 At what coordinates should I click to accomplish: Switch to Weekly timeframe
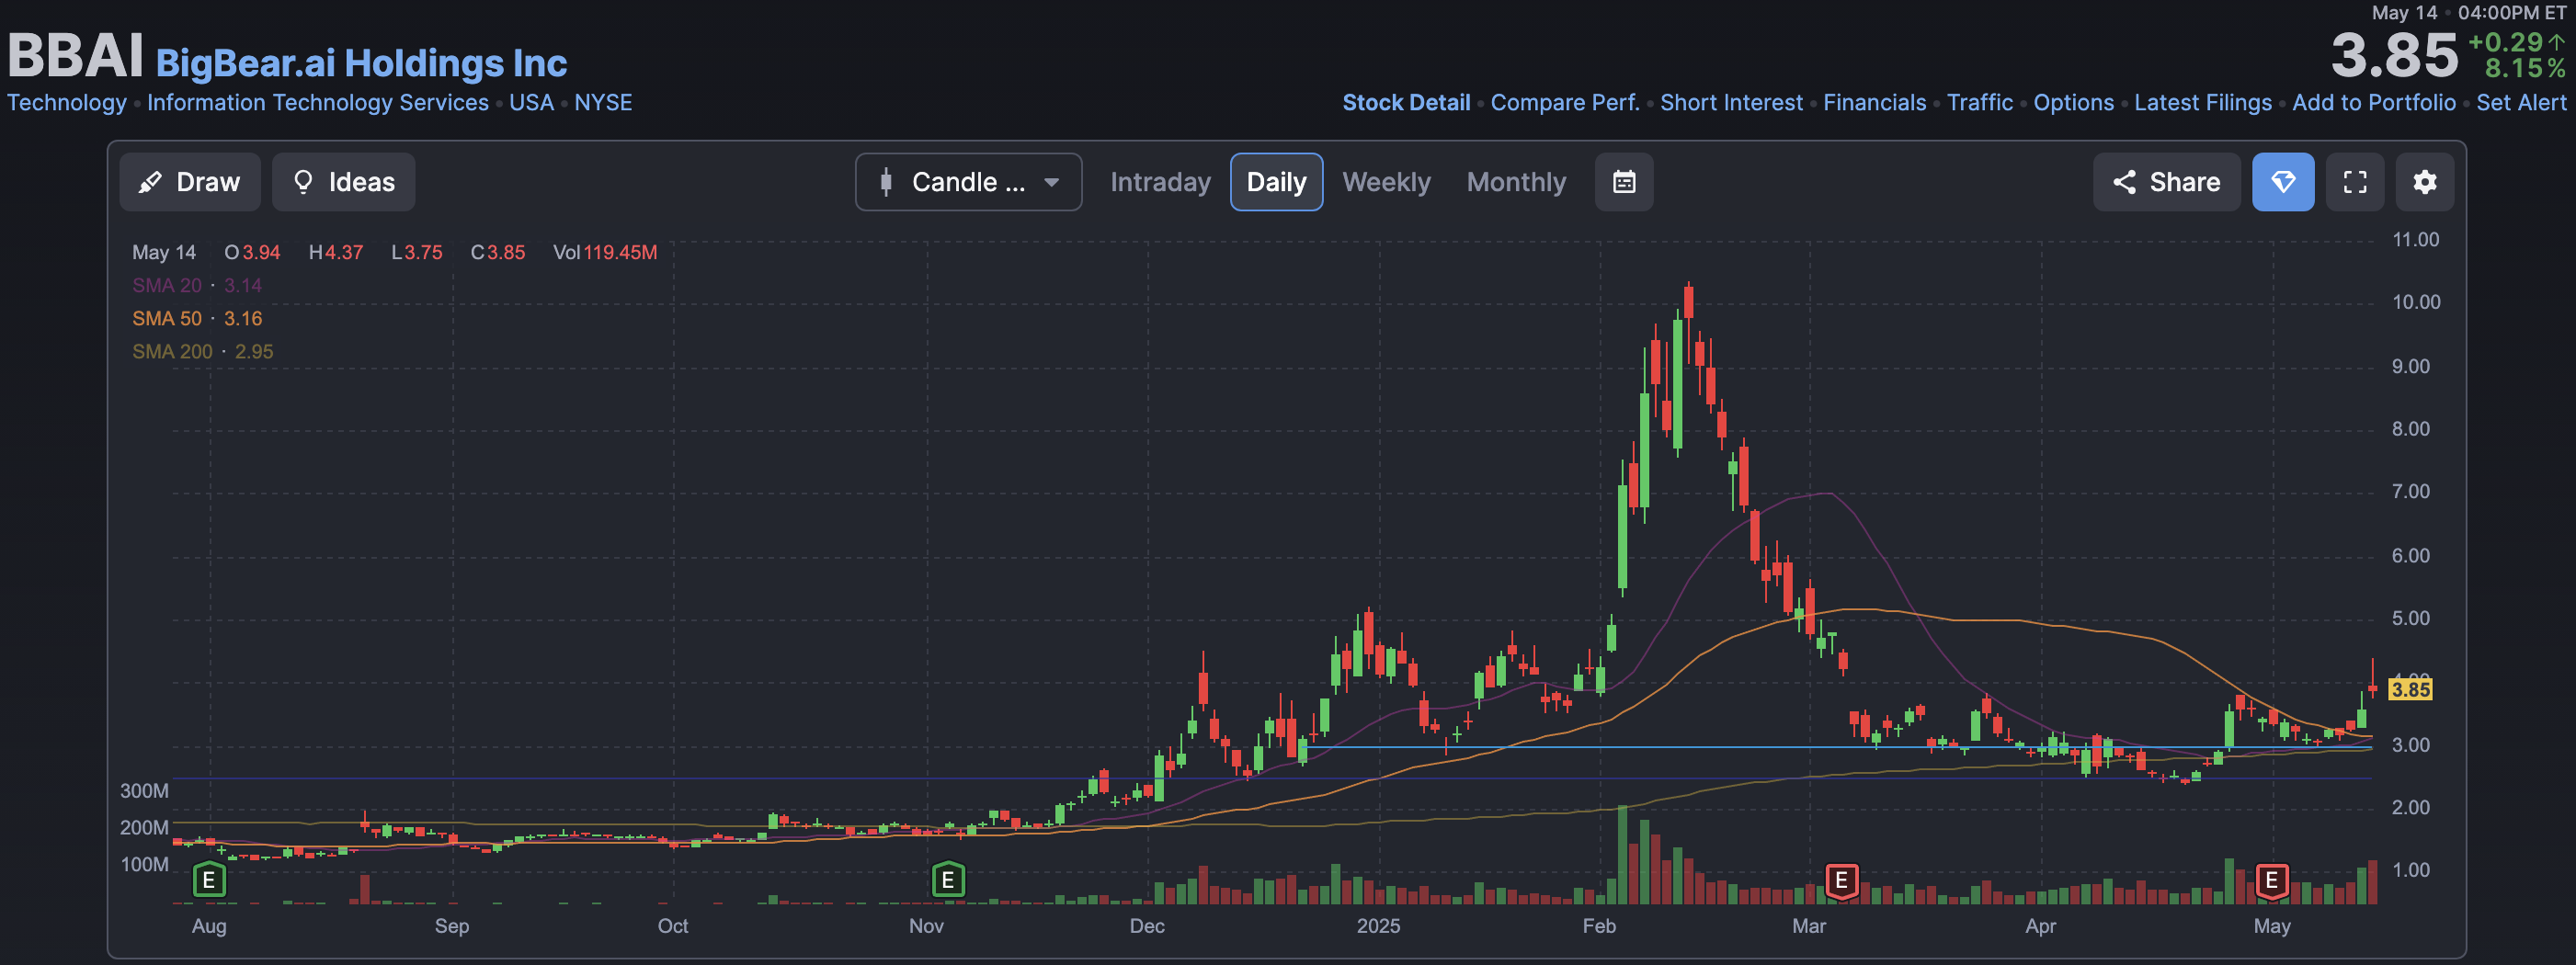[x=1386, y=182]
